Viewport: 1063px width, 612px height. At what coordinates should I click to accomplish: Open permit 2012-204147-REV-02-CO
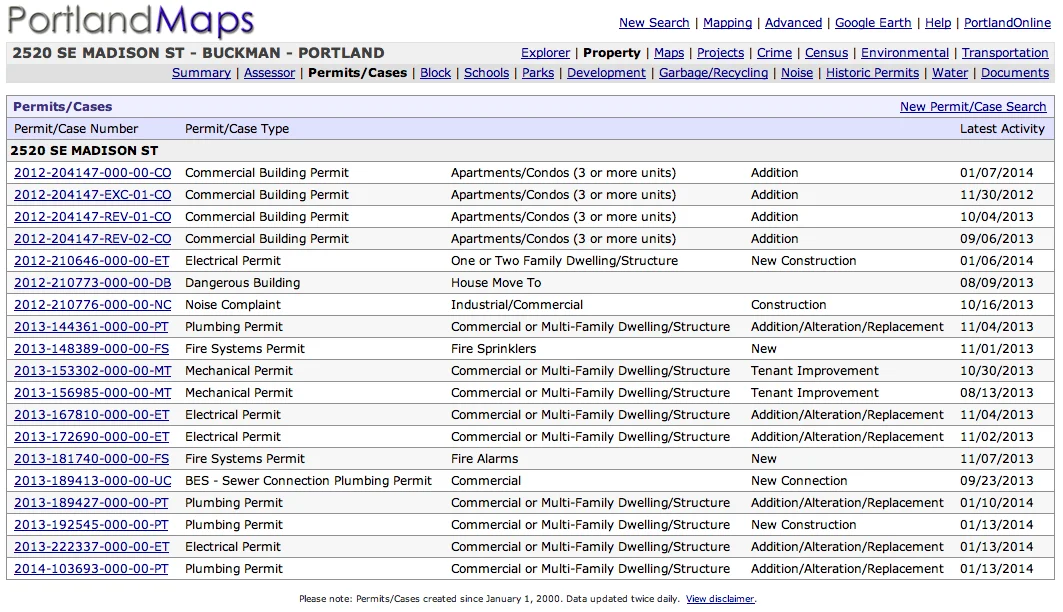(92, 239)
